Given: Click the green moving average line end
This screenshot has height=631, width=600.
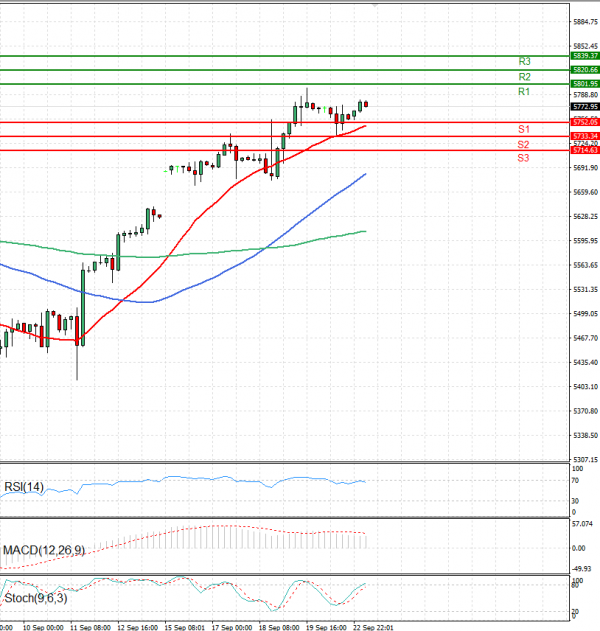Looking at the screenshot, I should point(365,231).
